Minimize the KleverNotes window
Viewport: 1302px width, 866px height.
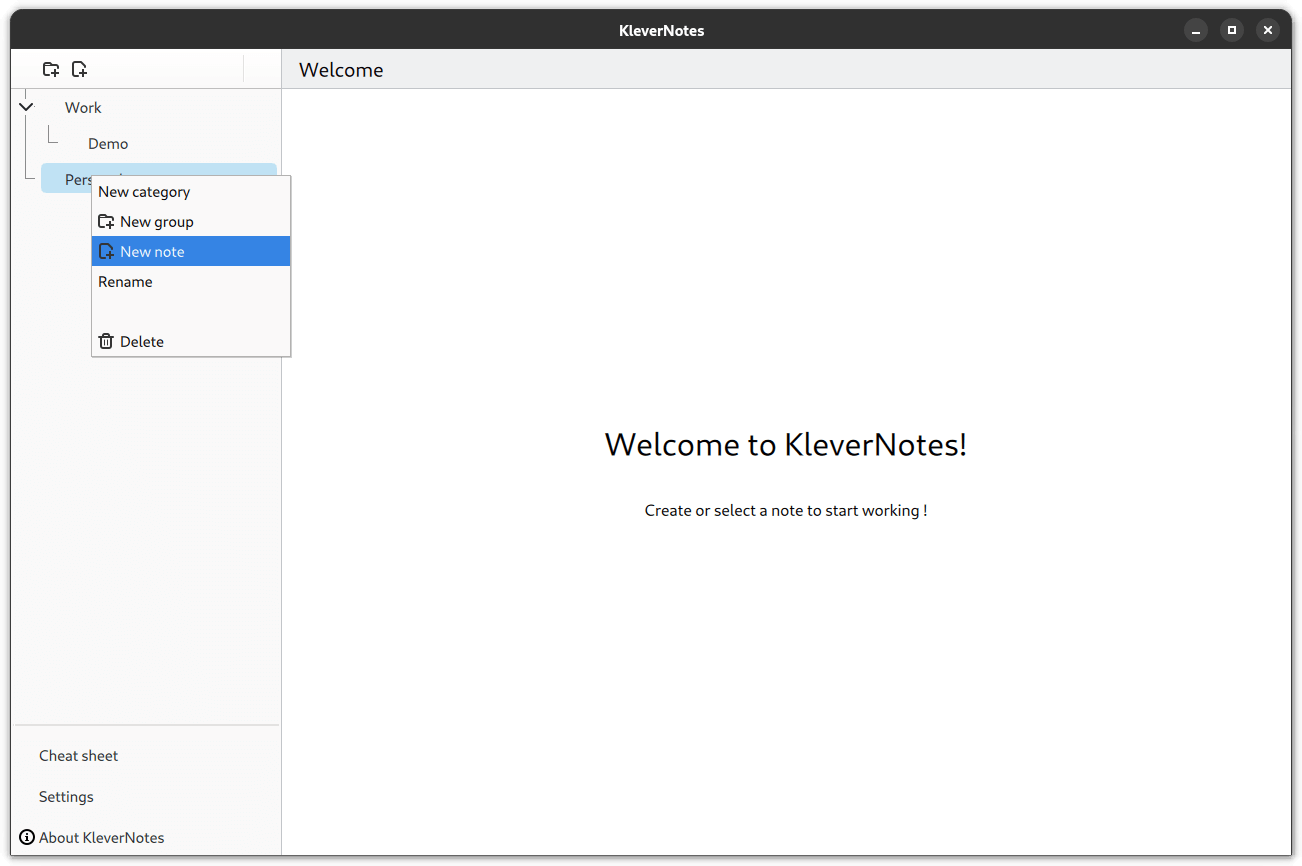pos(1196,31)
